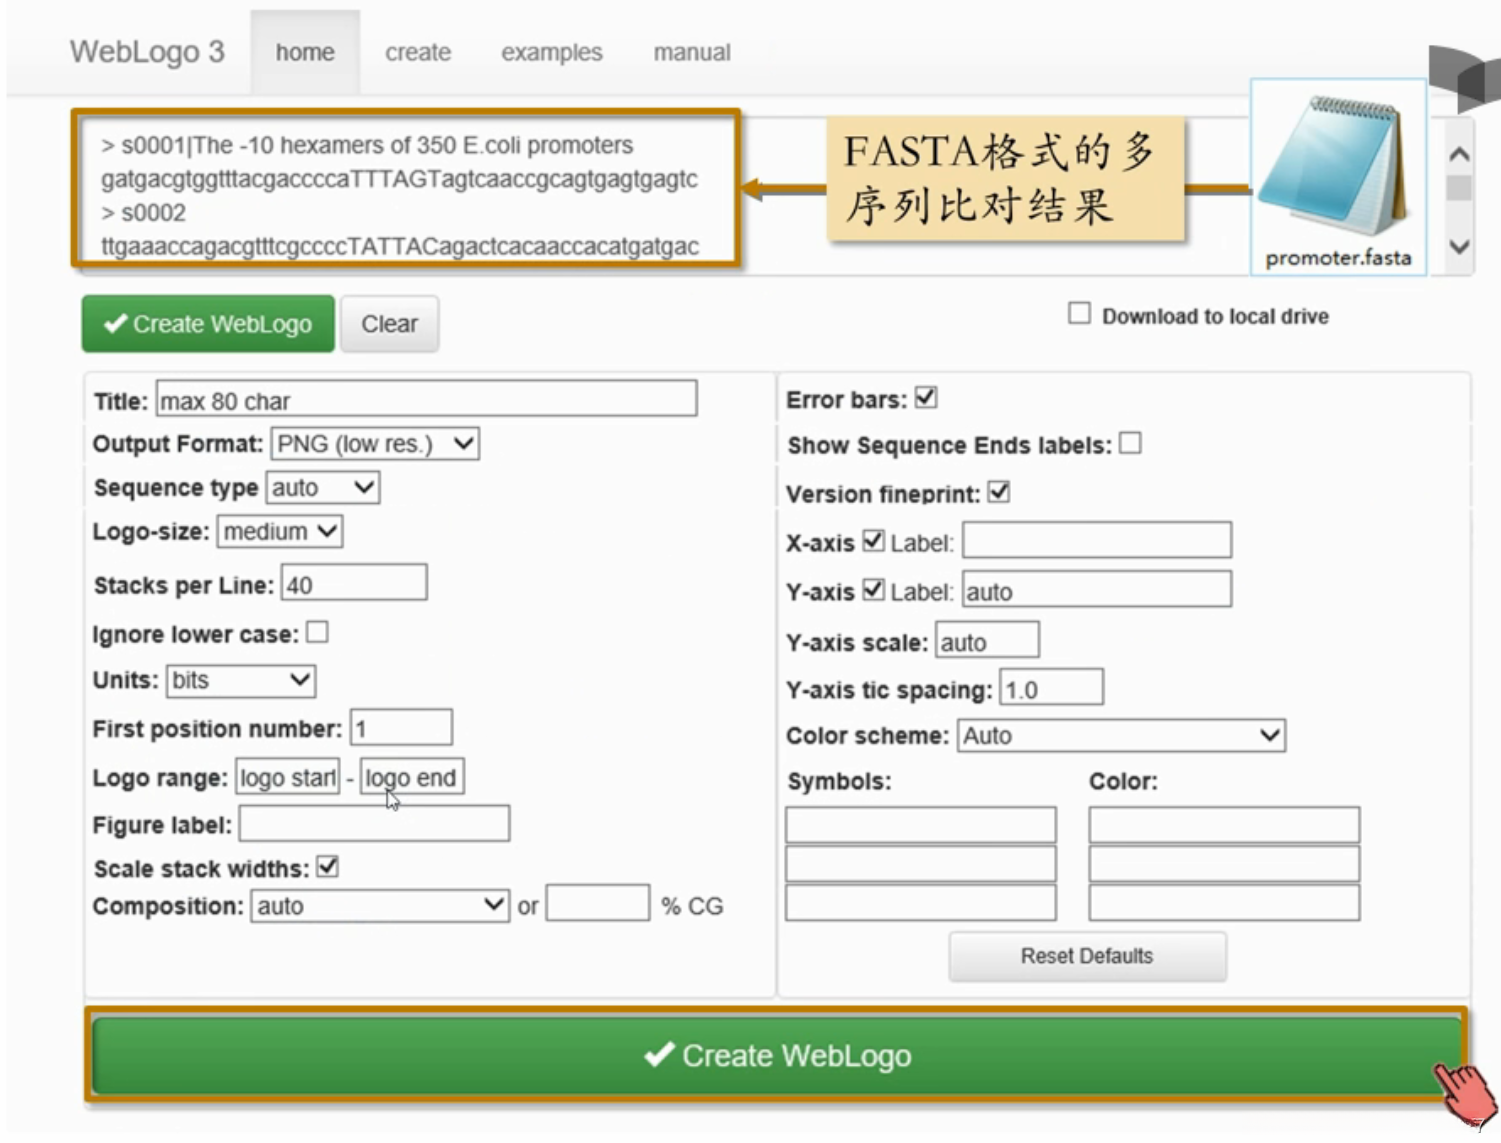Viewport: 1501px width, 1143px height.
Task: Click the first Color field under Color scheme
Action: 1222,824
